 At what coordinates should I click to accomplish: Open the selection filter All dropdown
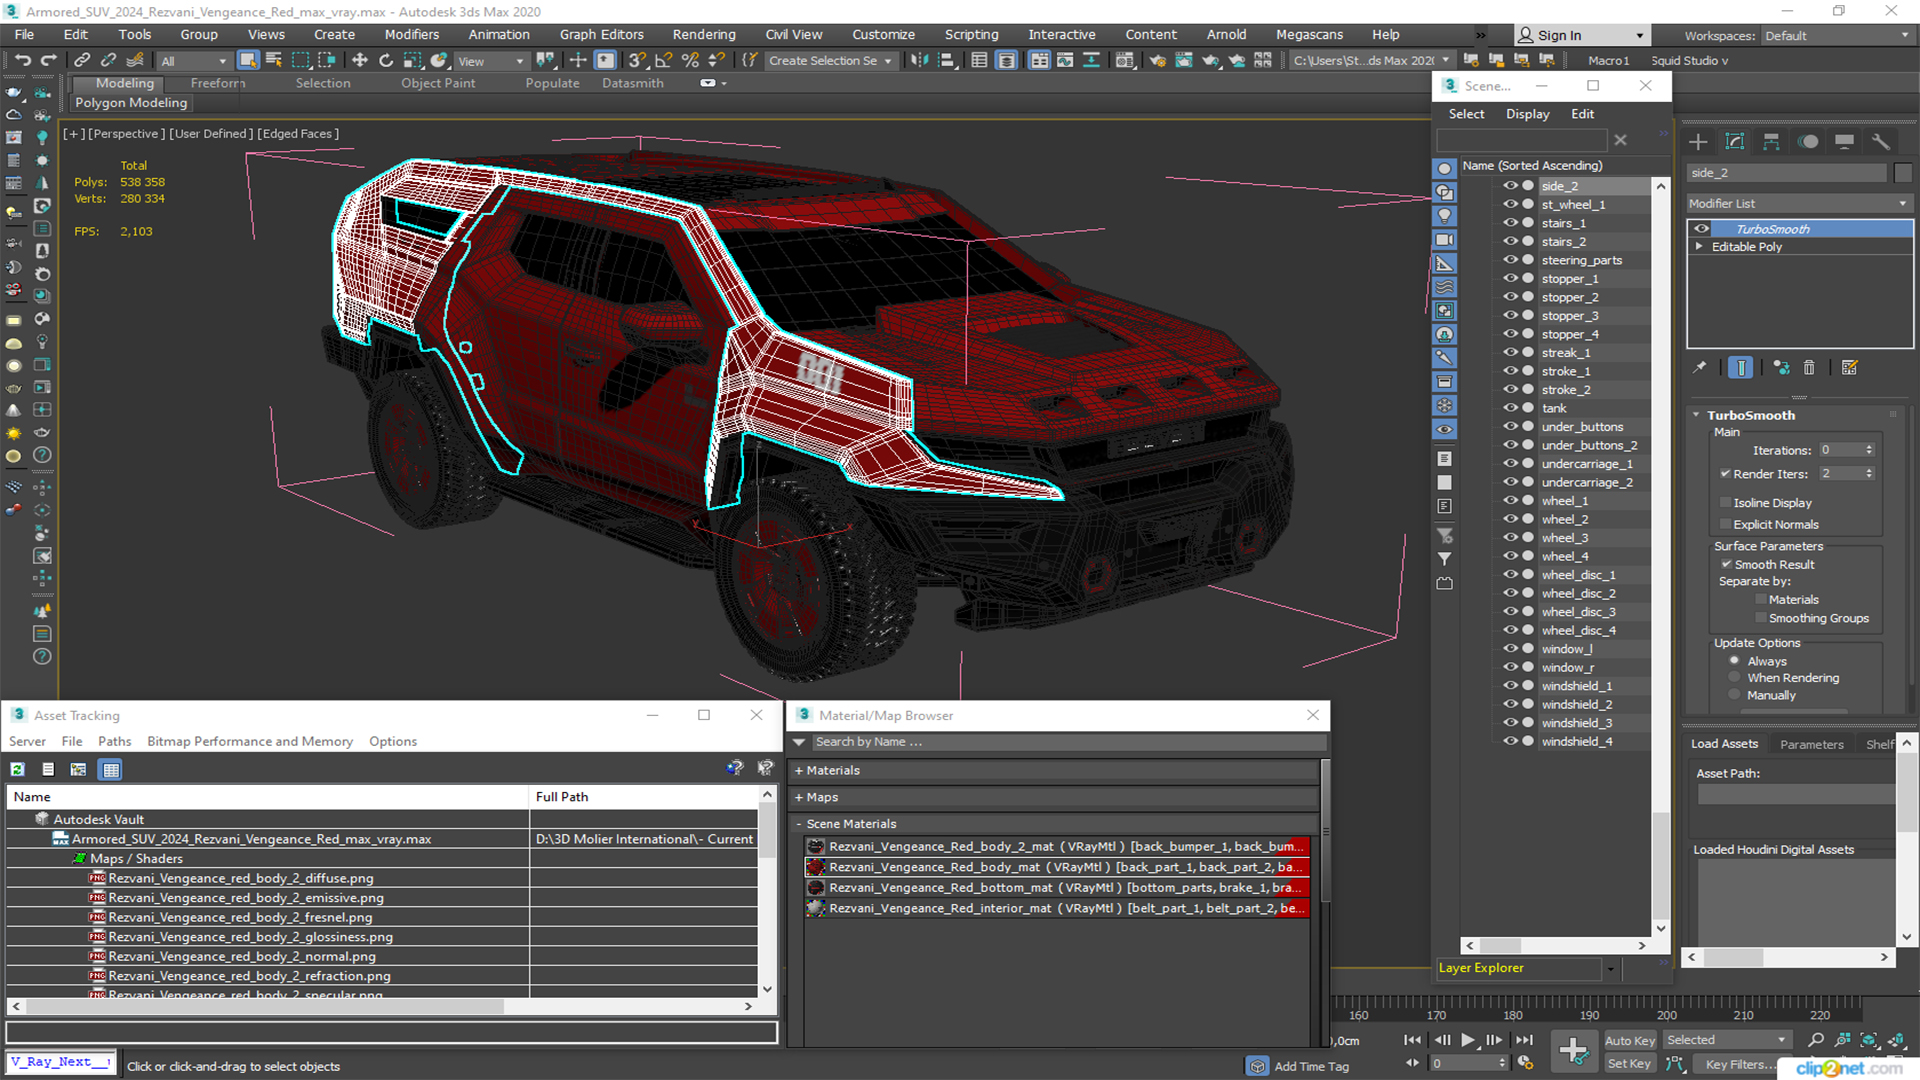click(194, 61)
